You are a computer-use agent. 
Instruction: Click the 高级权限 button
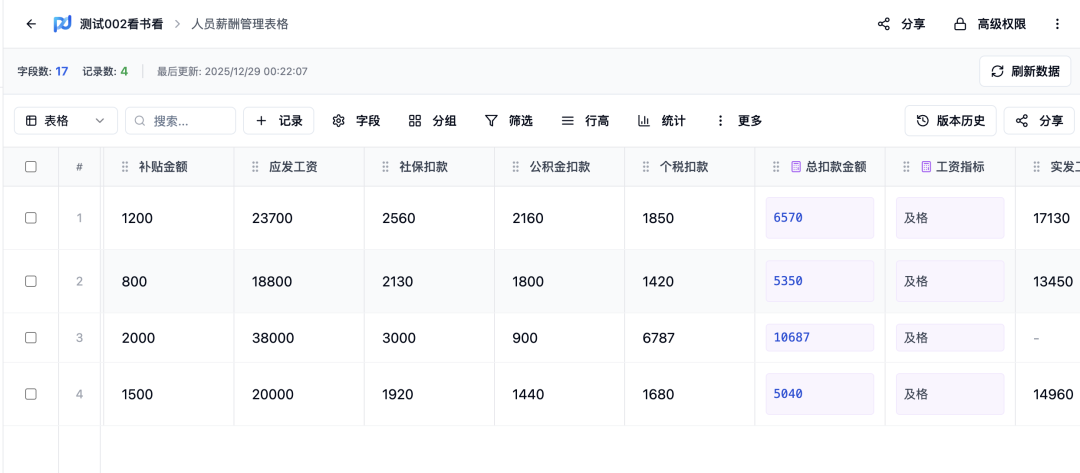coord(990,24)
